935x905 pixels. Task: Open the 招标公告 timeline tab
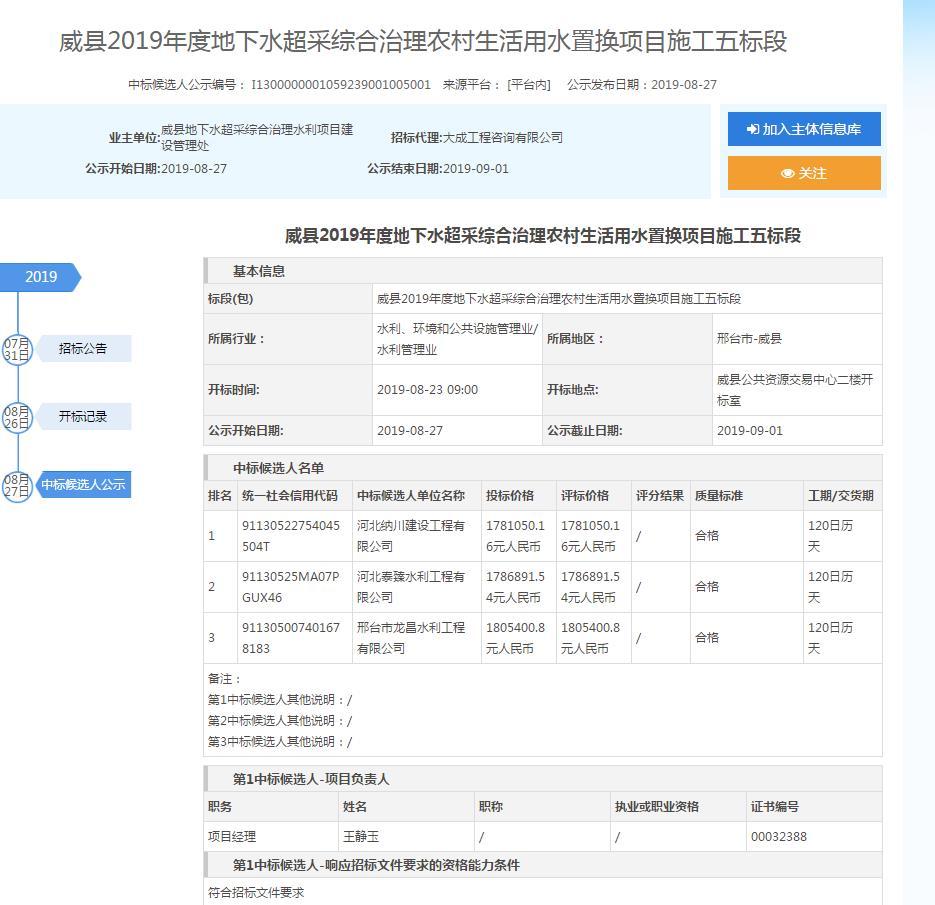pyautogui.click(x=83, y=349)
